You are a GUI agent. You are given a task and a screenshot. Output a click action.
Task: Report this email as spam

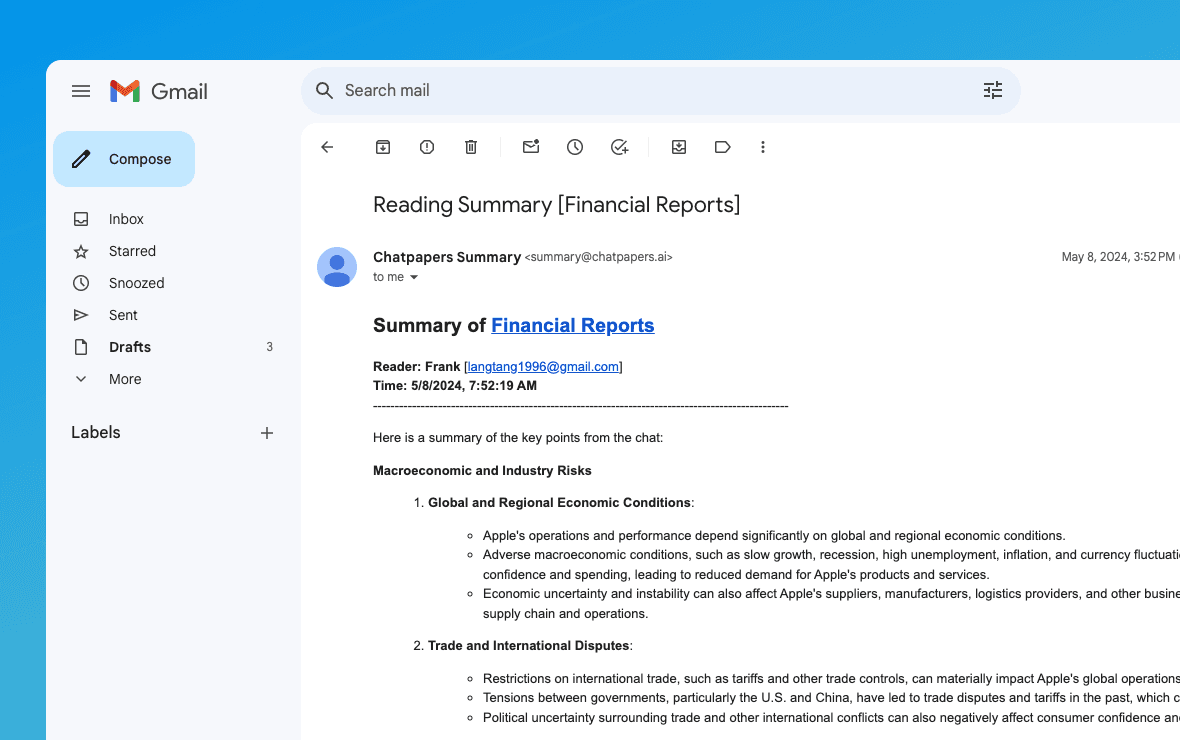coord(427,147)
